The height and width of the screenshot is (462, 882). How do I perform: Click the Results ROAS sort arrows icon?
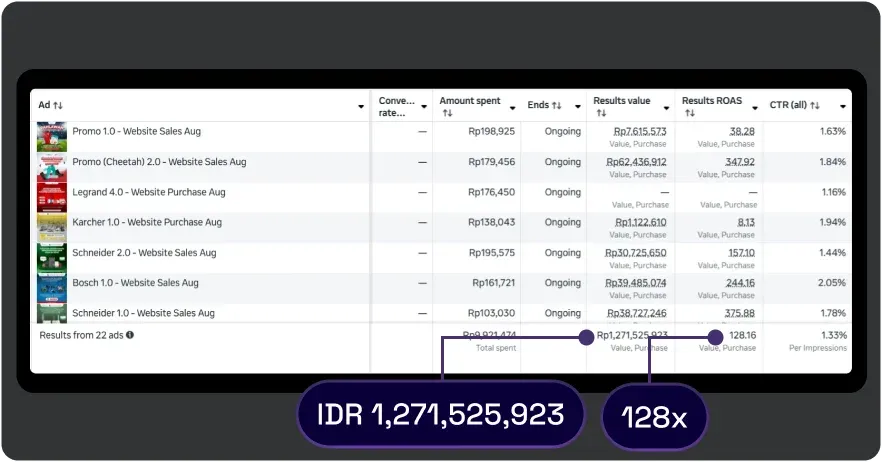click(x=690, y=114)
